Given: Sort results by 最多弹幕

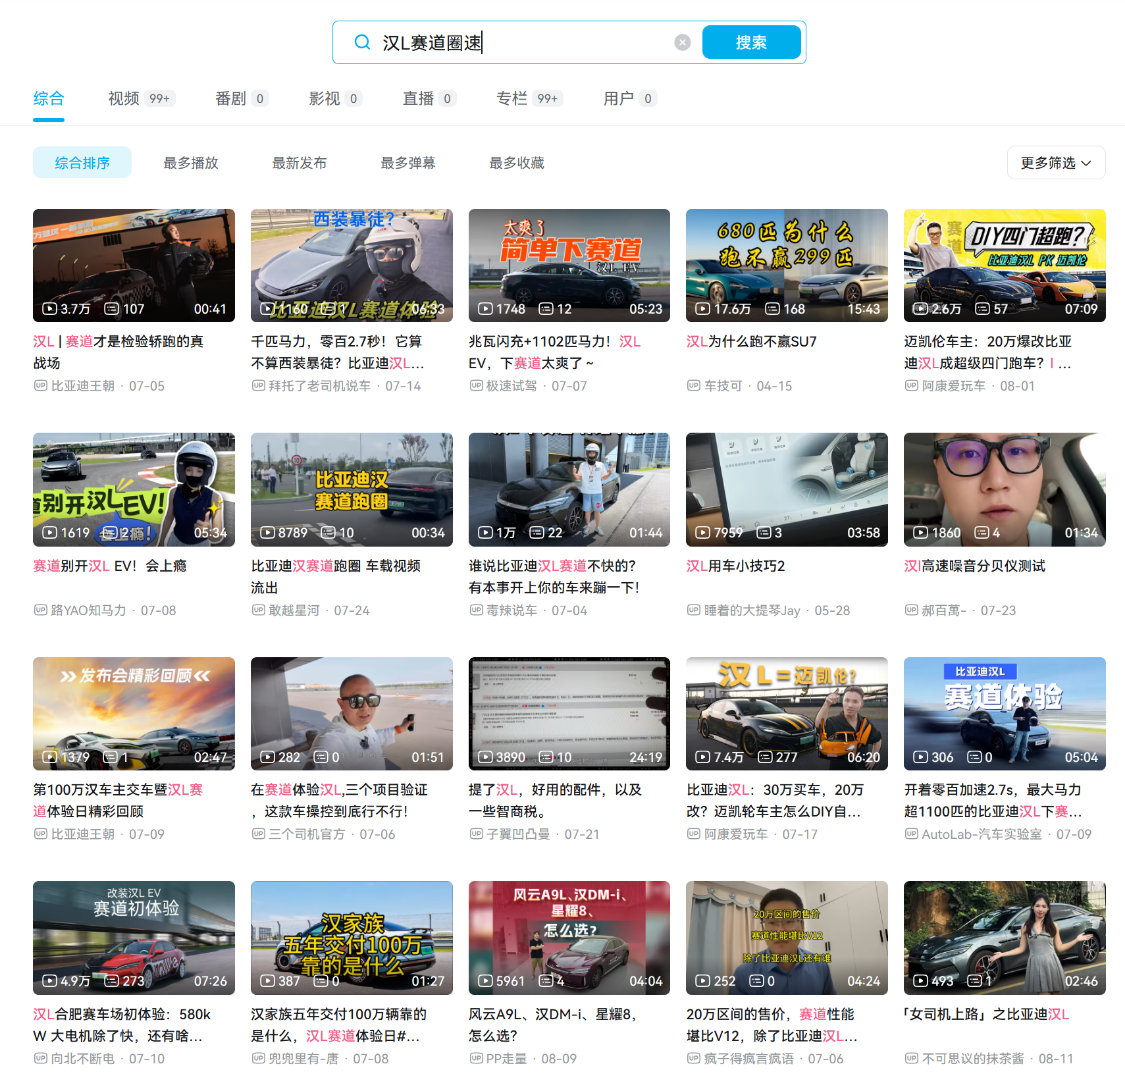Looking at the screenshot, I should coord(408,163).
